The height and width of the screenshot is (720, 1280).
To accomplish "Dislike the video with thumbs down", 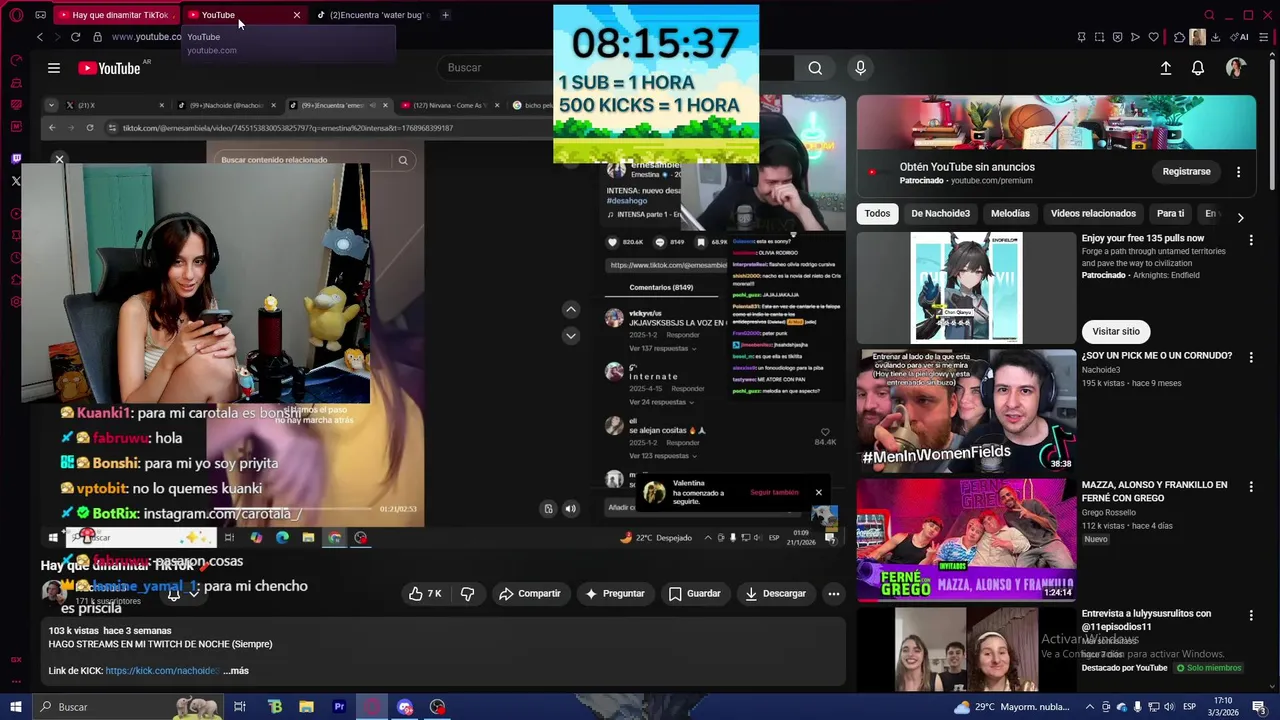I will pyautogui.click(x=467, y=593).
